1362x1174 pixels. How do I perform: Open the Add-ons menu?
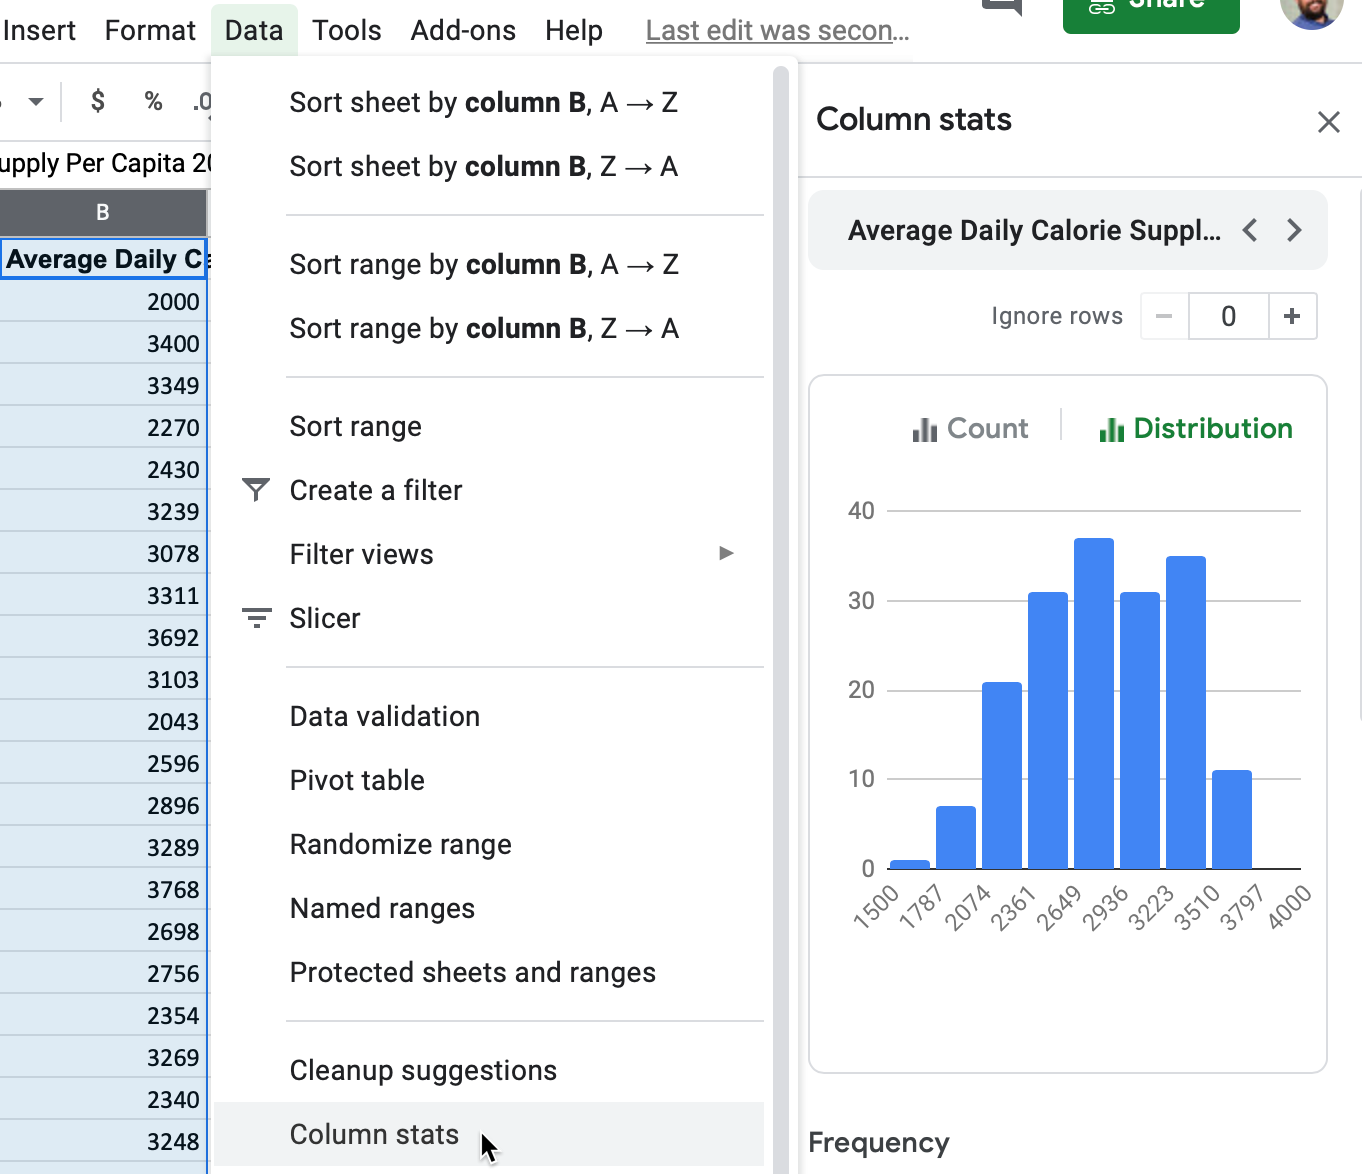pos(463,31)
